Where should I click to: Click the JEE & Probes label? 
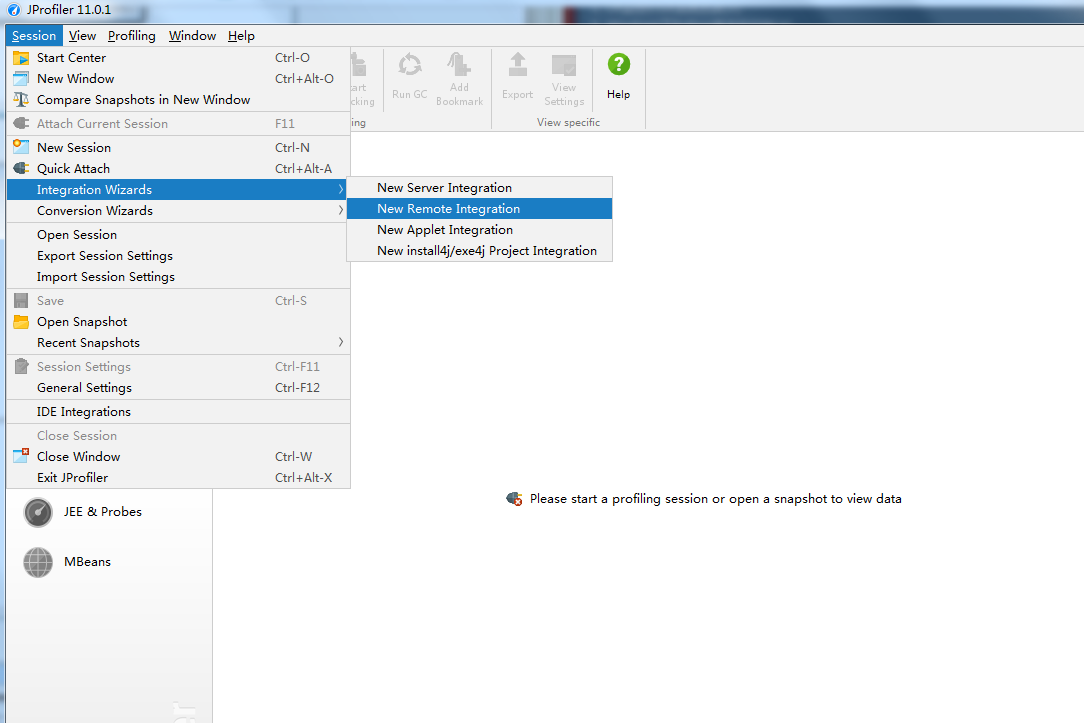point(103,511)
